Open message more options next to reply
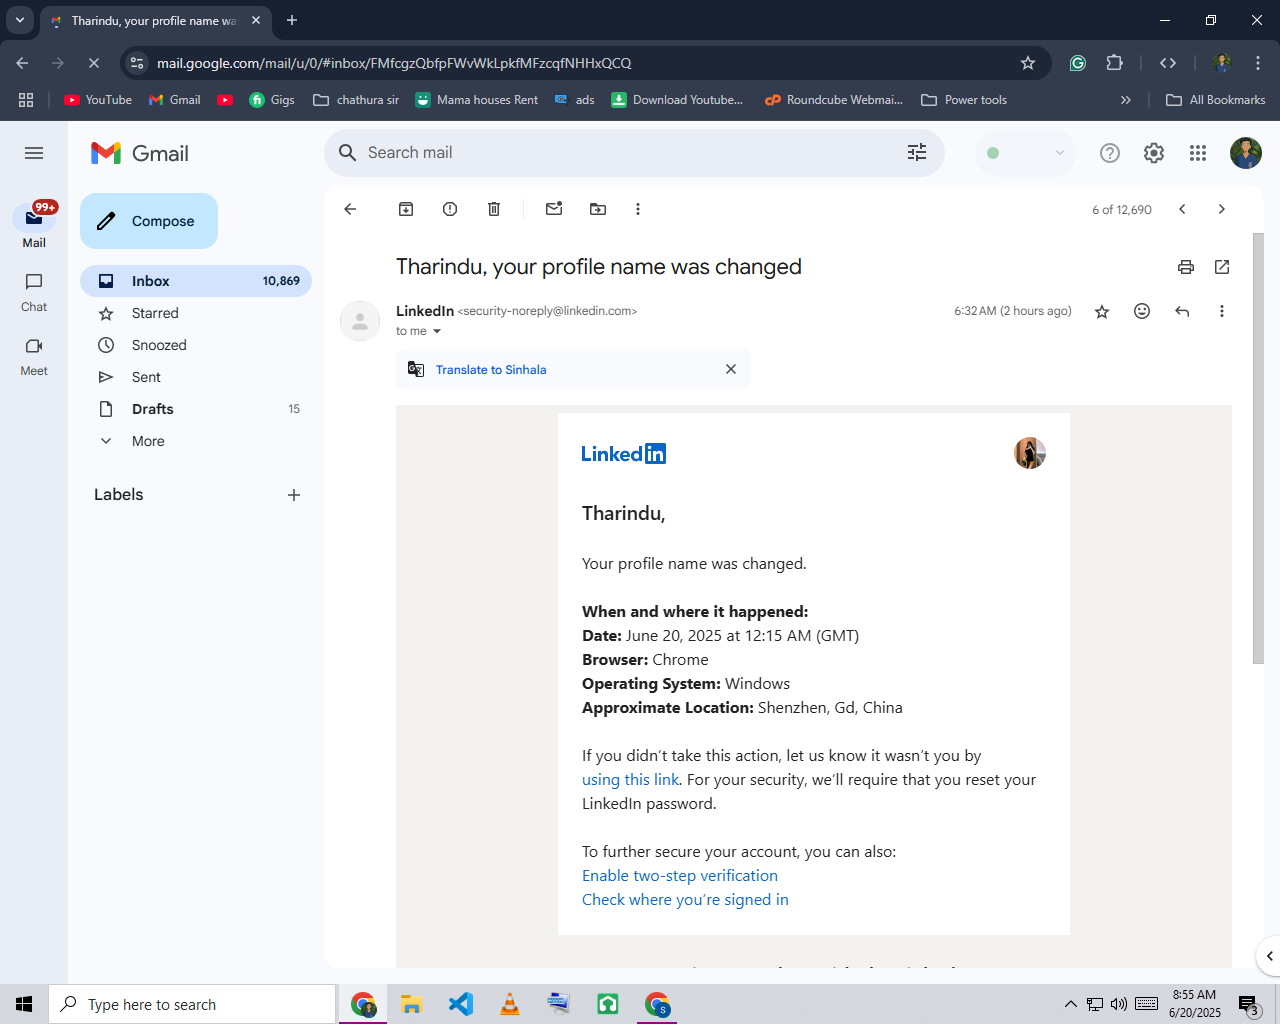Image resolution: width=1280 pixels, height=1024 pixels. [1222, 311]
